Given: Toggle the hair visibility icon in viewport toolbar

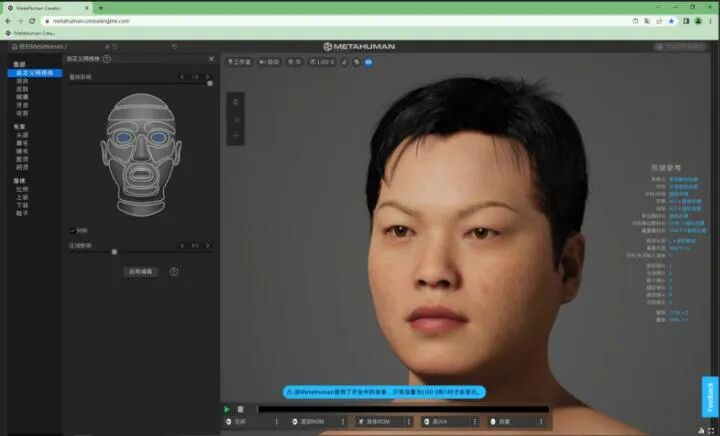Looking at the screenshot, I should [356, 62].
